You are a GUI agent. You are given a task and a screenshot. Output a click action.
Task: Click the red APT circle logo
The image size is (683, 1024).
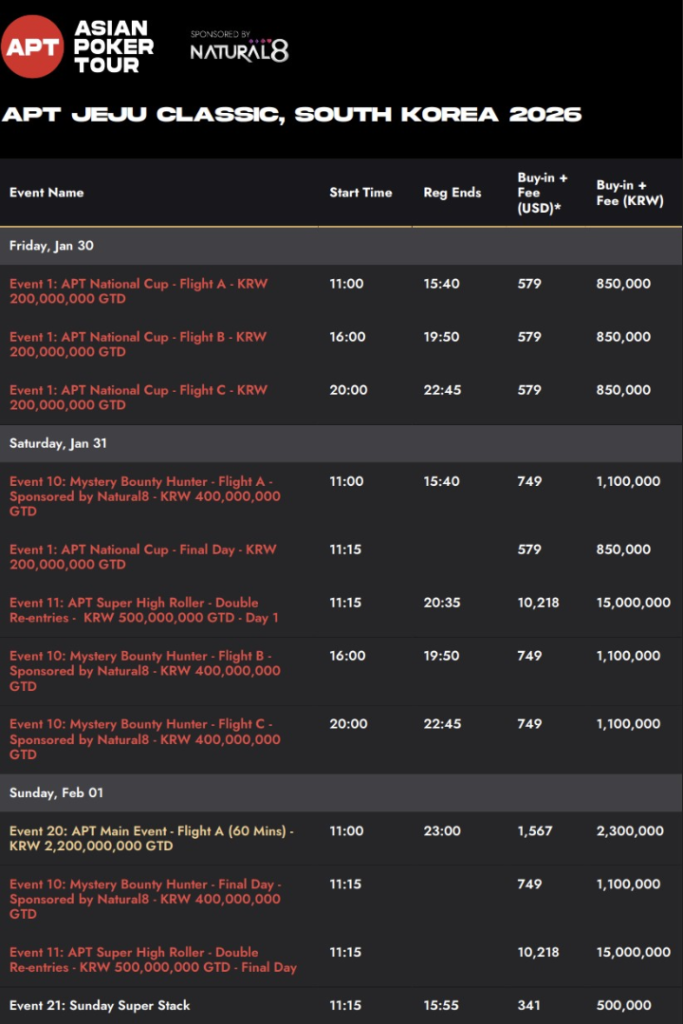[x=33, y=45]
